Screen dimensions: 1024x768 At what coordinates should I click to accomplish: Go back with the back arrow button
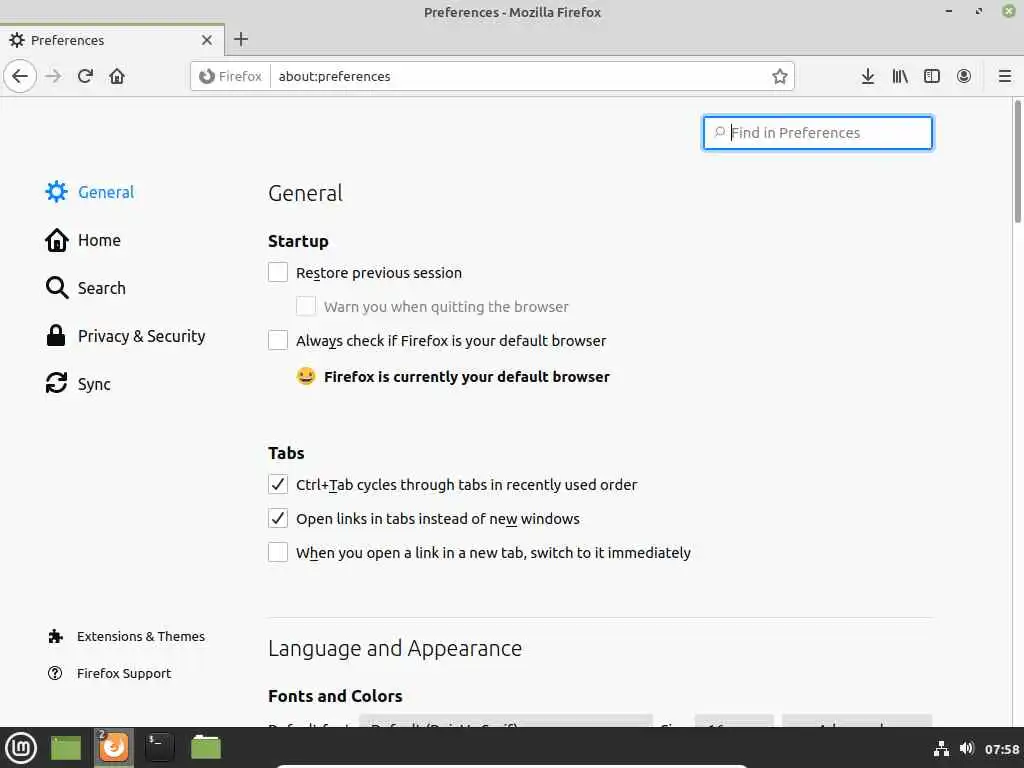[20, 76]
